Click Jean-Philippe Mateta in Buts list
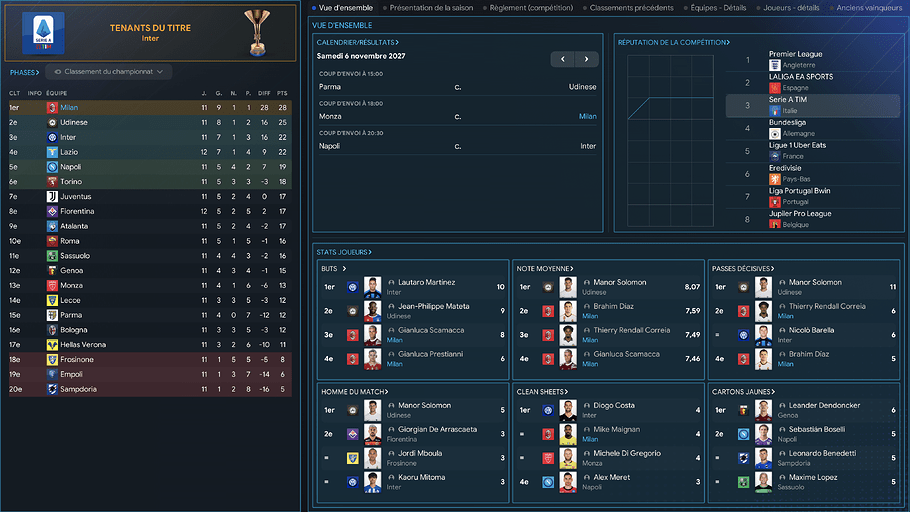910x512 pixels. click(434, 307)
